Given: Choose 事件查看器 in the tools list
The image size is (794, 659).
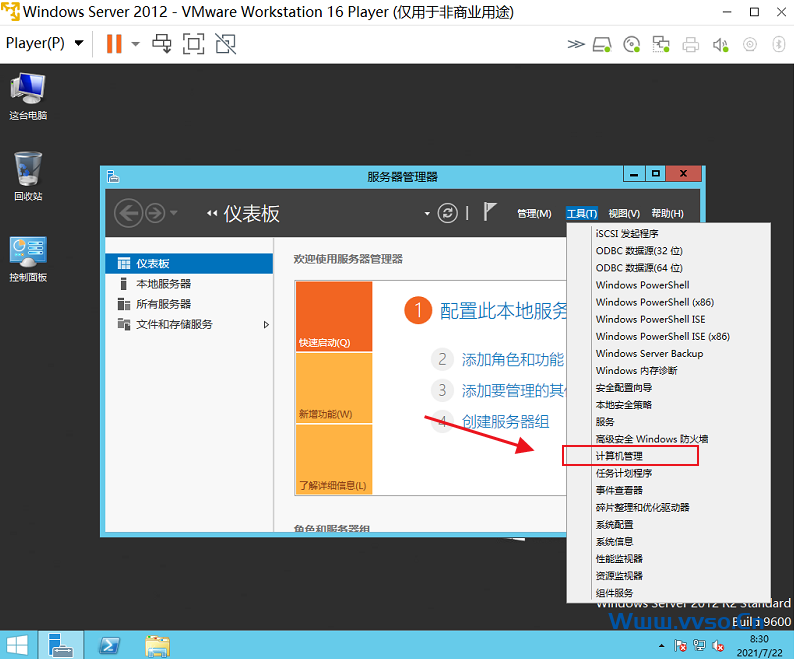Looking at the screenshot, I should [x=619, y=490].
